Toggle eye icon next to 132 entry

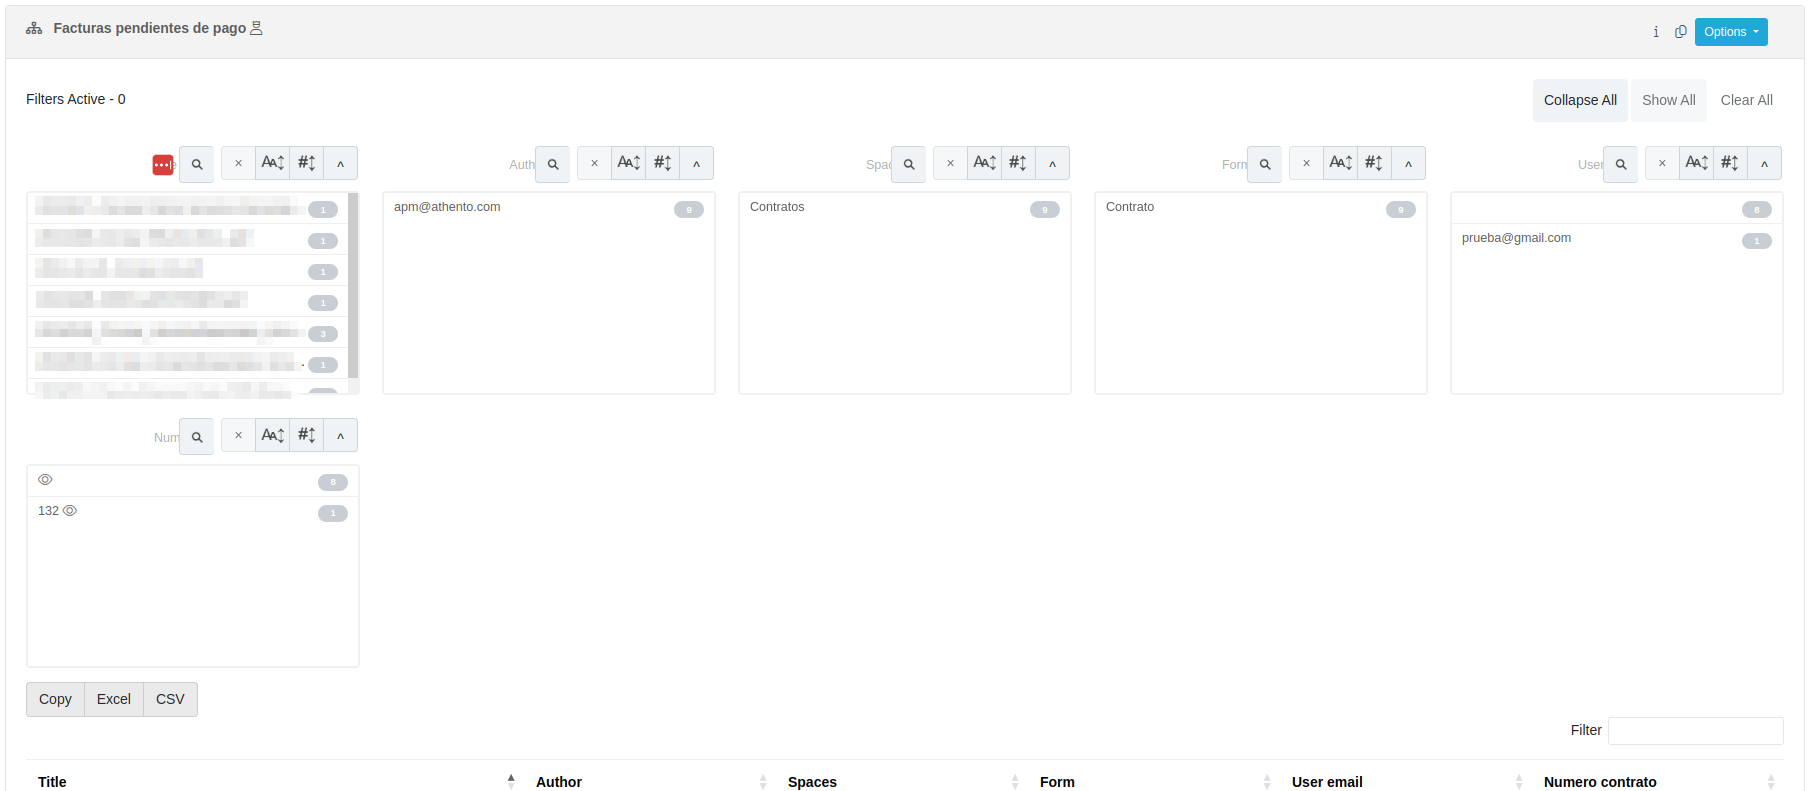[70, 511]
